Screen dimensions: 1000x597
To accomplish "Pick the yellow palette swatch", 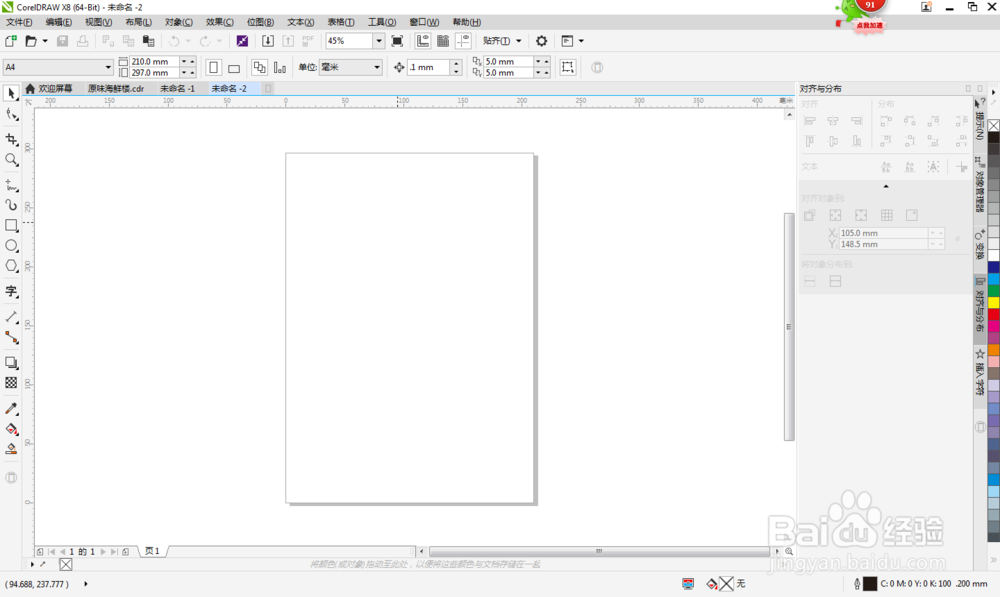I will pos(994,303).
